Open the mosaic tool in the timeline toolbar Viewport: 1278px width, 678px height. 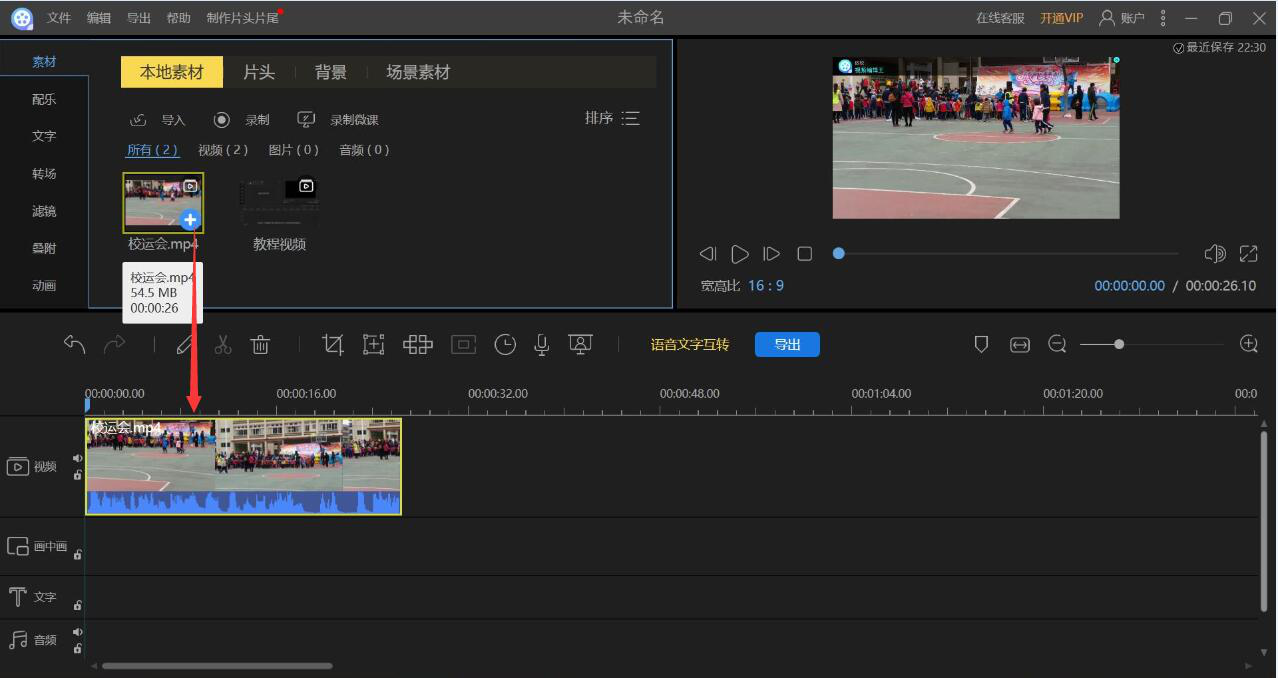pos(417,345)
